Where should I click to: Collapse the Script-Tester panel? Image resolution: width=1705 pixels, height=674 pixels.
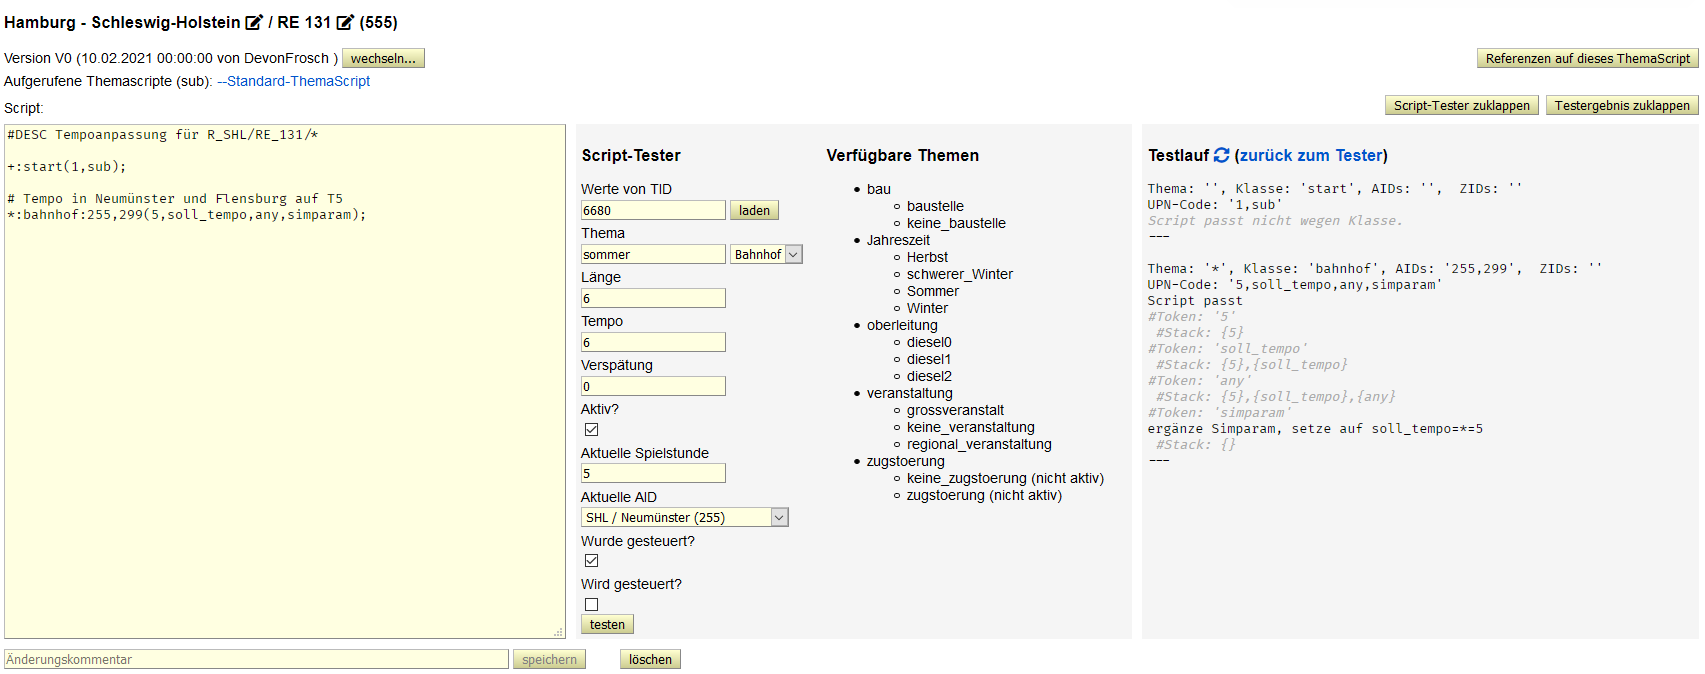click(x=1461, y=106)
